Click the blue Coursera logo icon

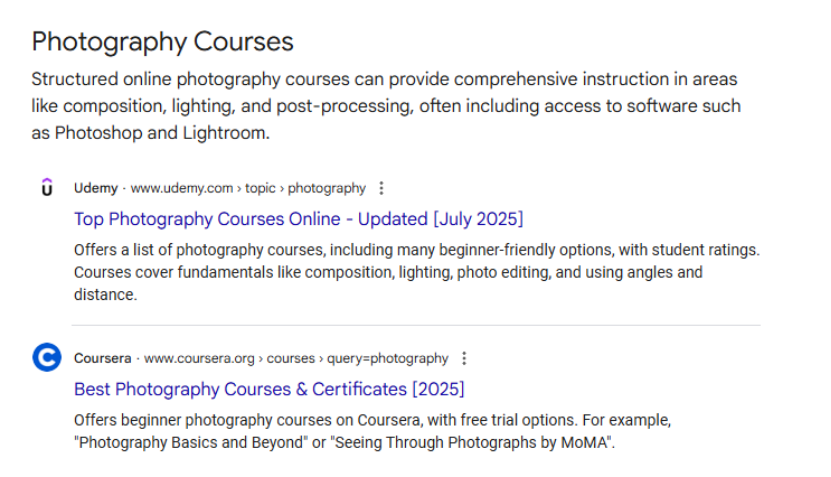[47, 357]
